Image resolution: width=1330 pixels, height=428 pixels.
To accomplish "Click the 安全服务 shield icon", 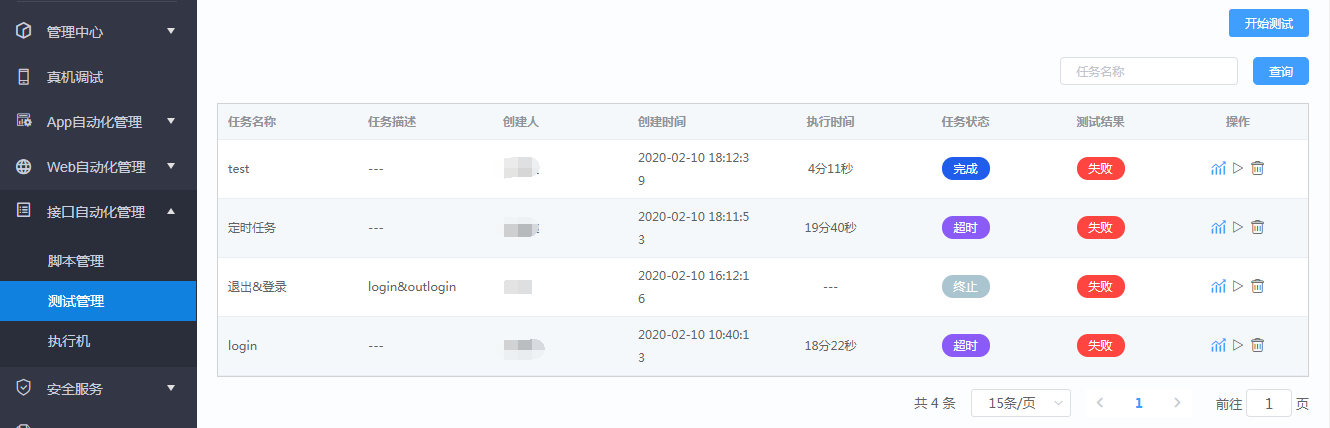I will coord(24,388).
